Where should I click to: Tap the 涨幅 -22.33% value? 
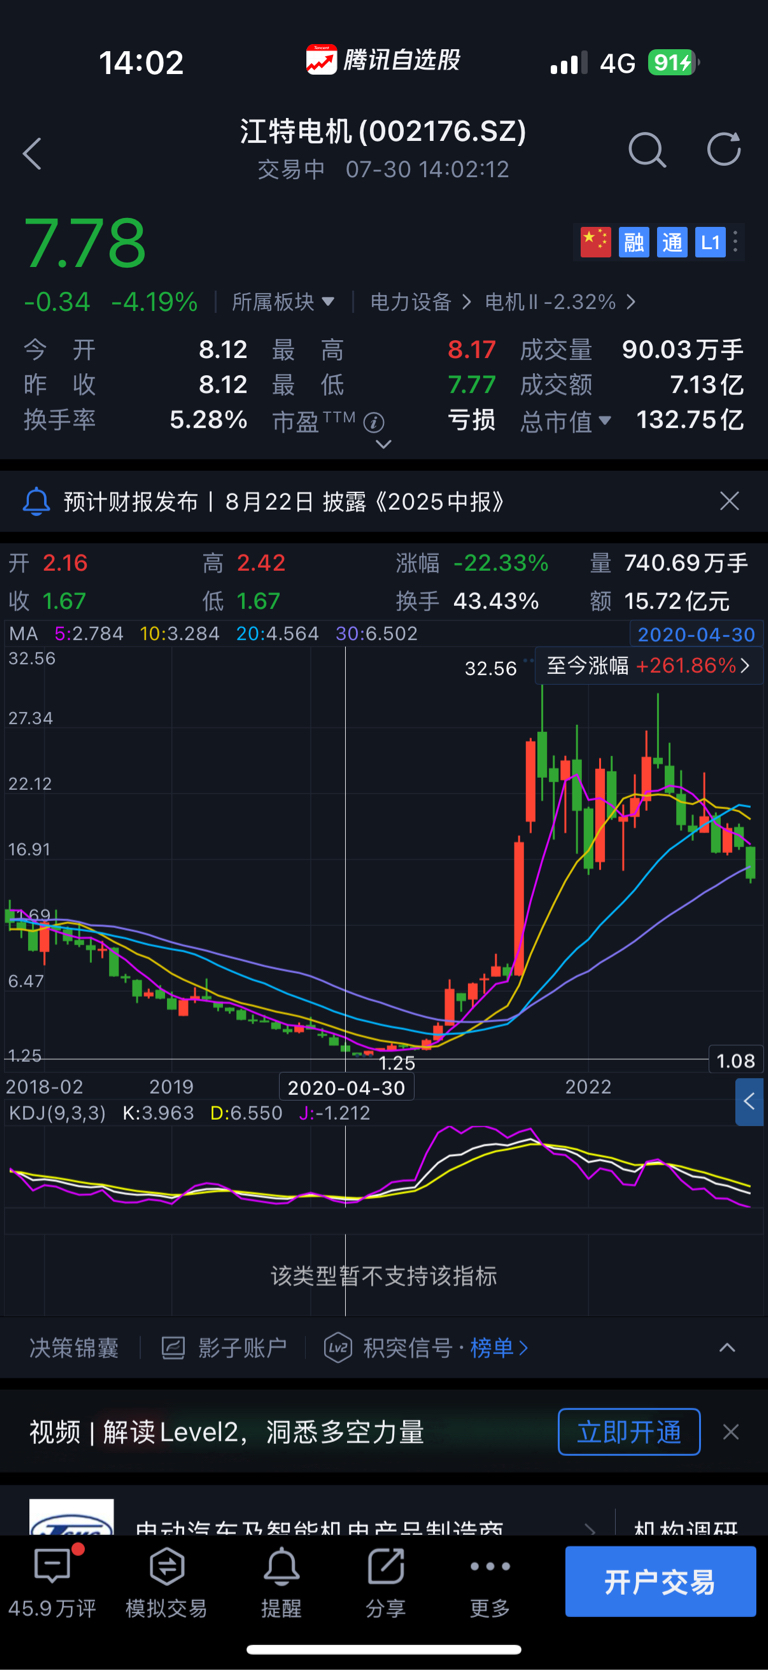tap(501, 563)
